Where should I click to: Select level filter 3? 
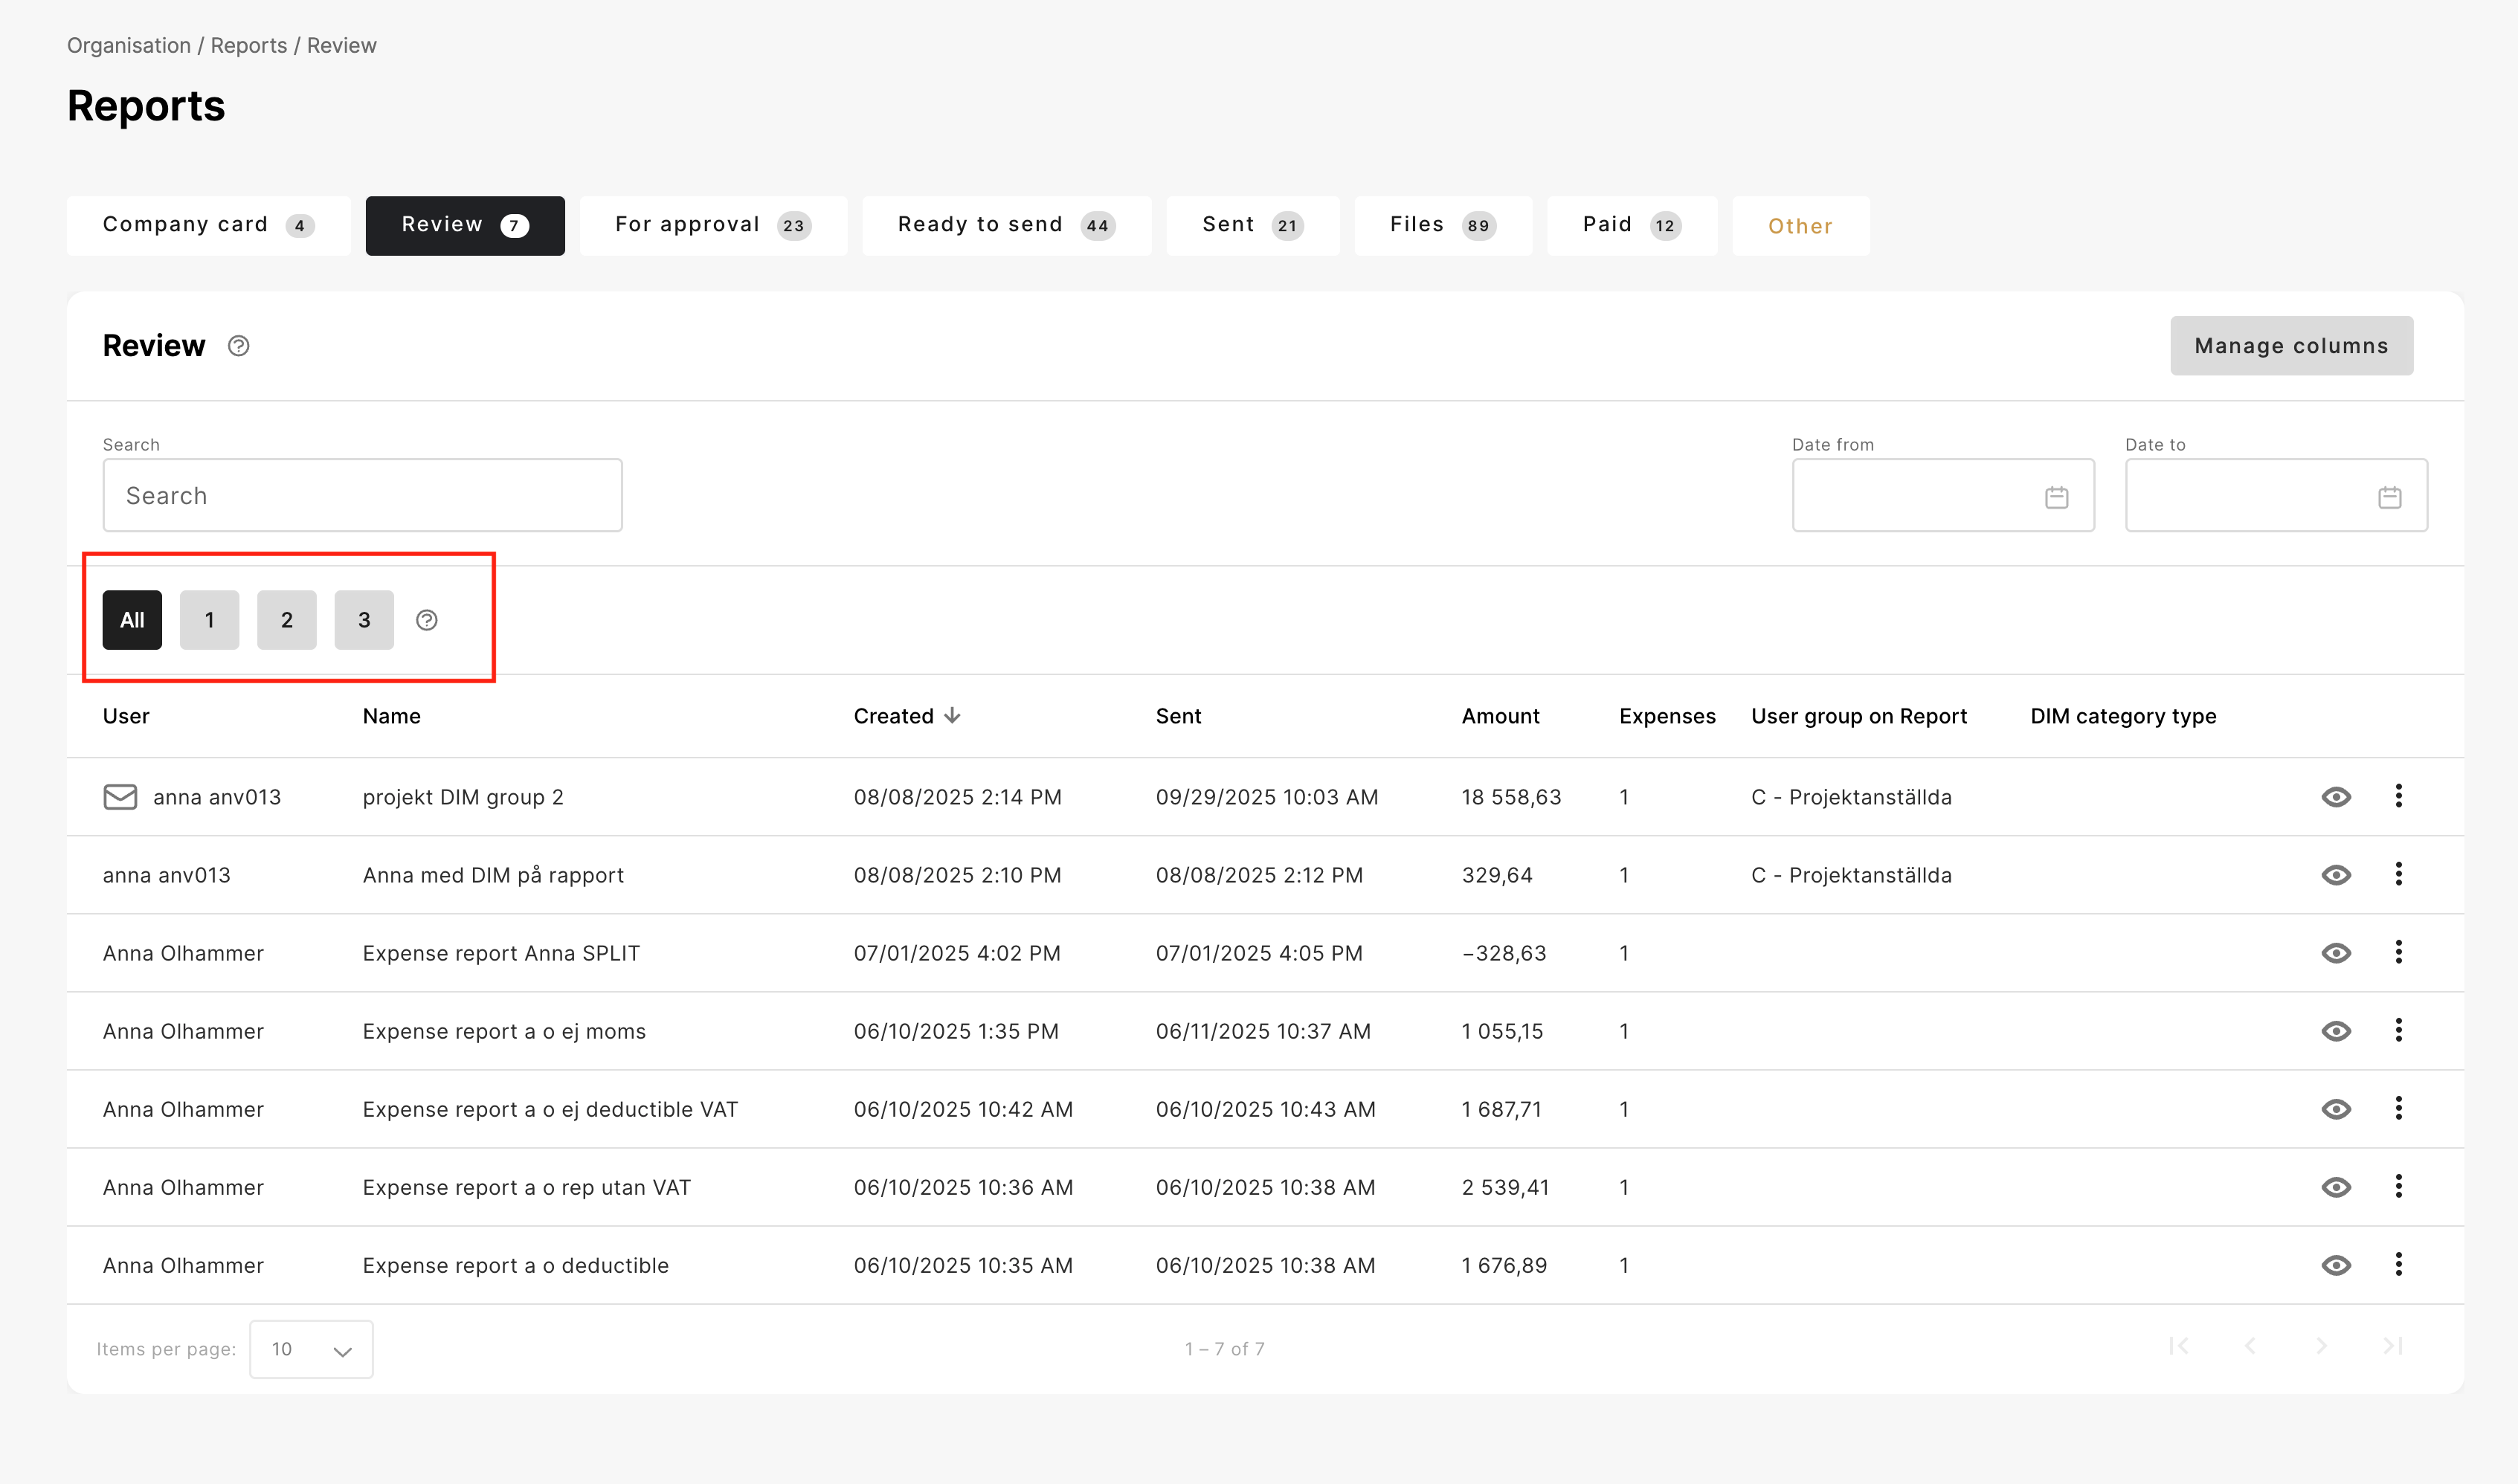tap(364, 620)
